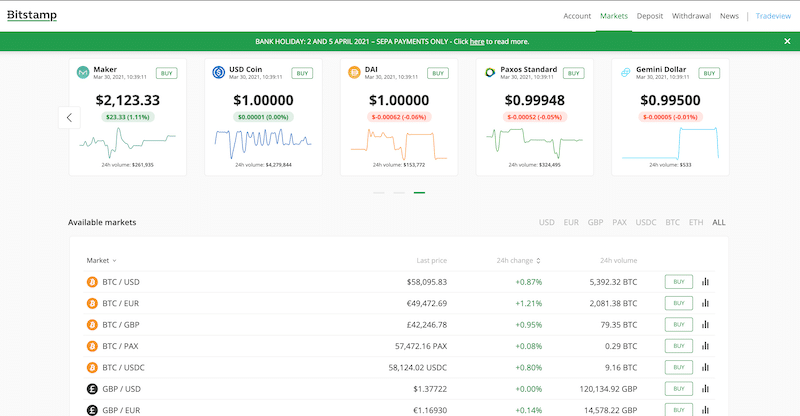Open chart icon for BTC / GBP
This screenshot has height=416, width=800.
(705, 325)
